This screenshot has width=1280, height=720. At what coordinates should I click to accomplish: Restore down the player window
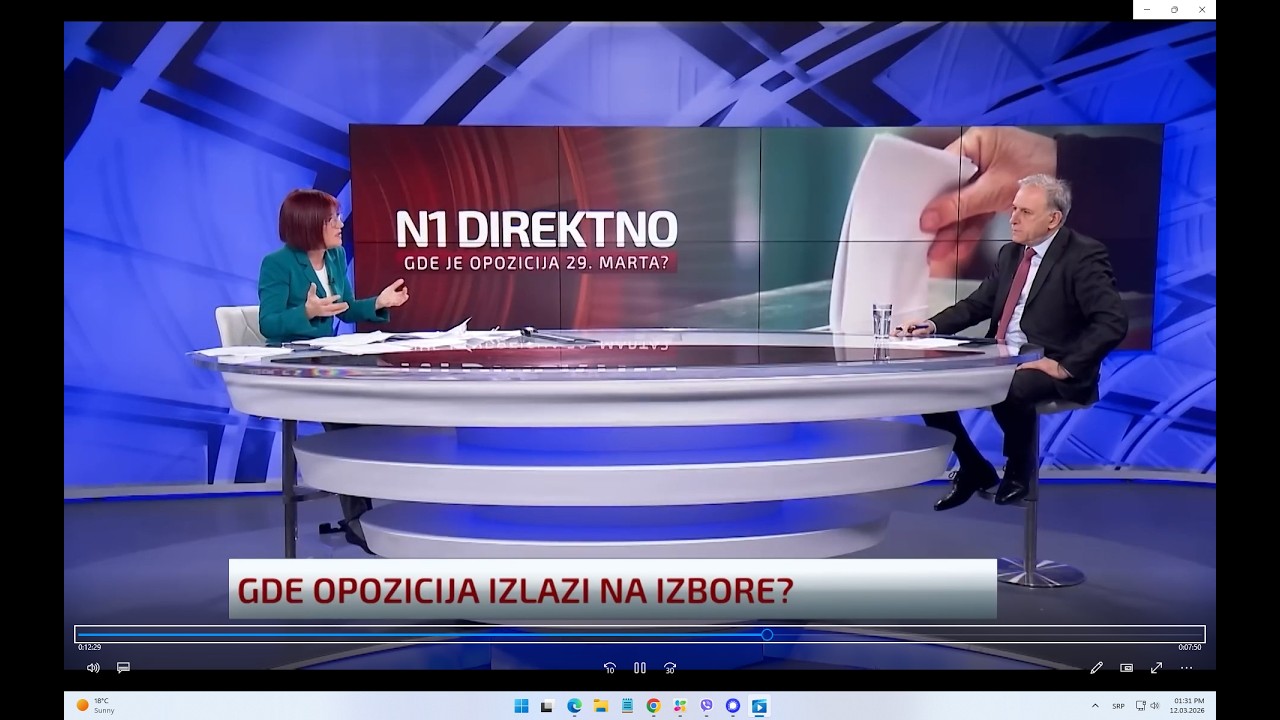coord(1174,9)
